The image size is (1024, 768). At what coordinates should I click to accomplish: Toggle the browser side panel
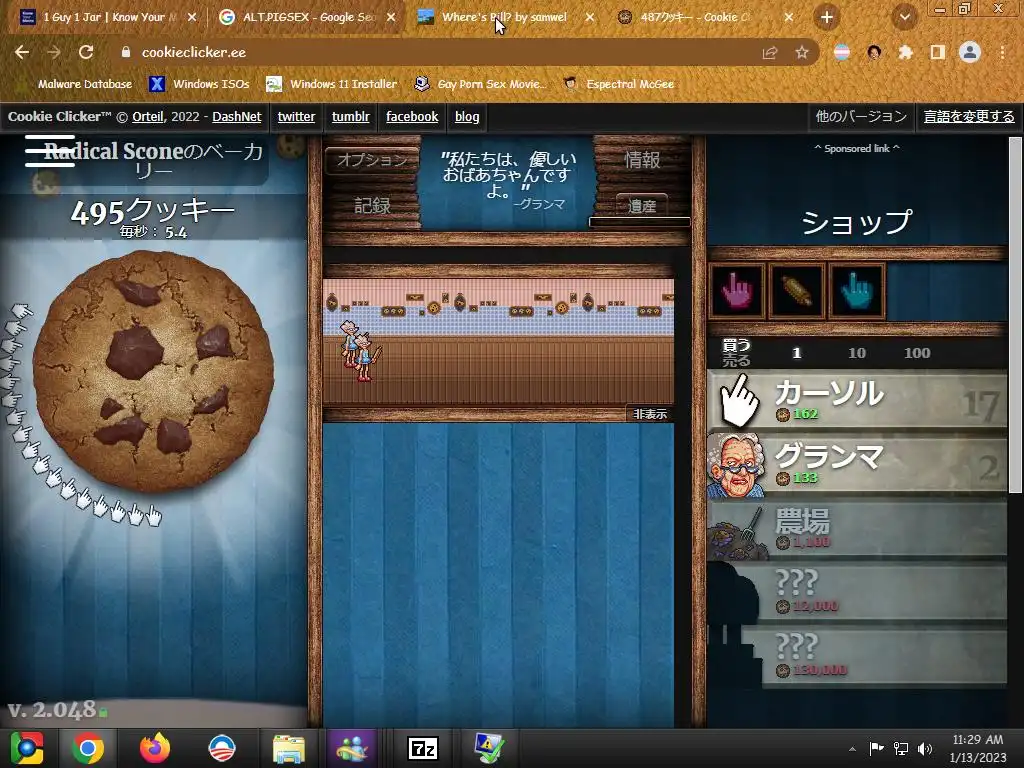click(938, 52)
